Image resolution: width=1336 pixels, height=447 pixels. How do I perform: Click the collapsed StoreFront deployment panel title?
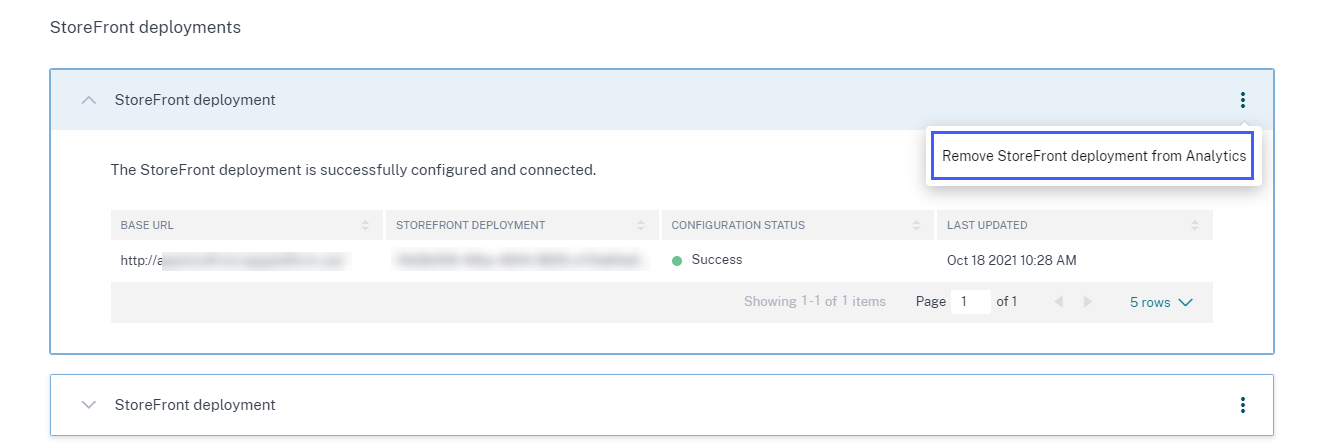[195, 405]
